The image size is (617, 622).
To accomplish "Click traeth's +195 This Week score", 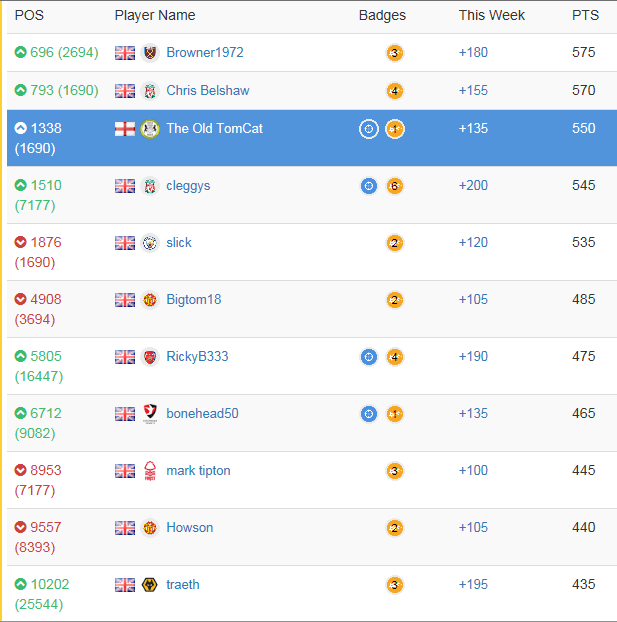I will pos(473,585).
